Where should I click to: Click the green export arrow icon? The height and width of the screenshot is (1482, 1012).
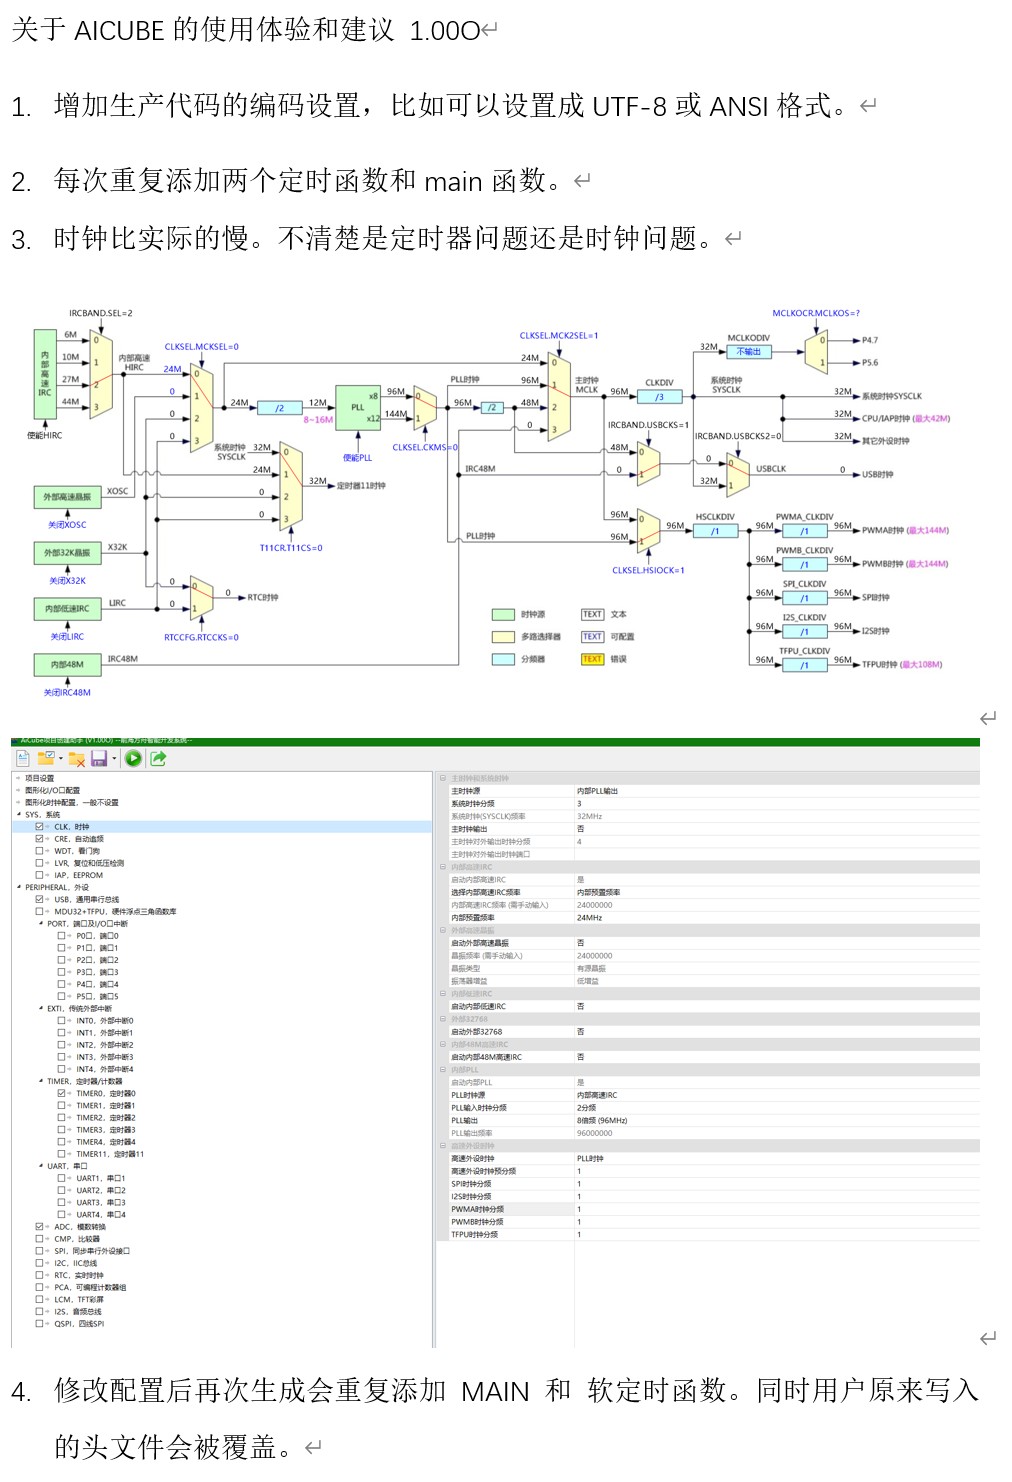[x=158, y=759]
